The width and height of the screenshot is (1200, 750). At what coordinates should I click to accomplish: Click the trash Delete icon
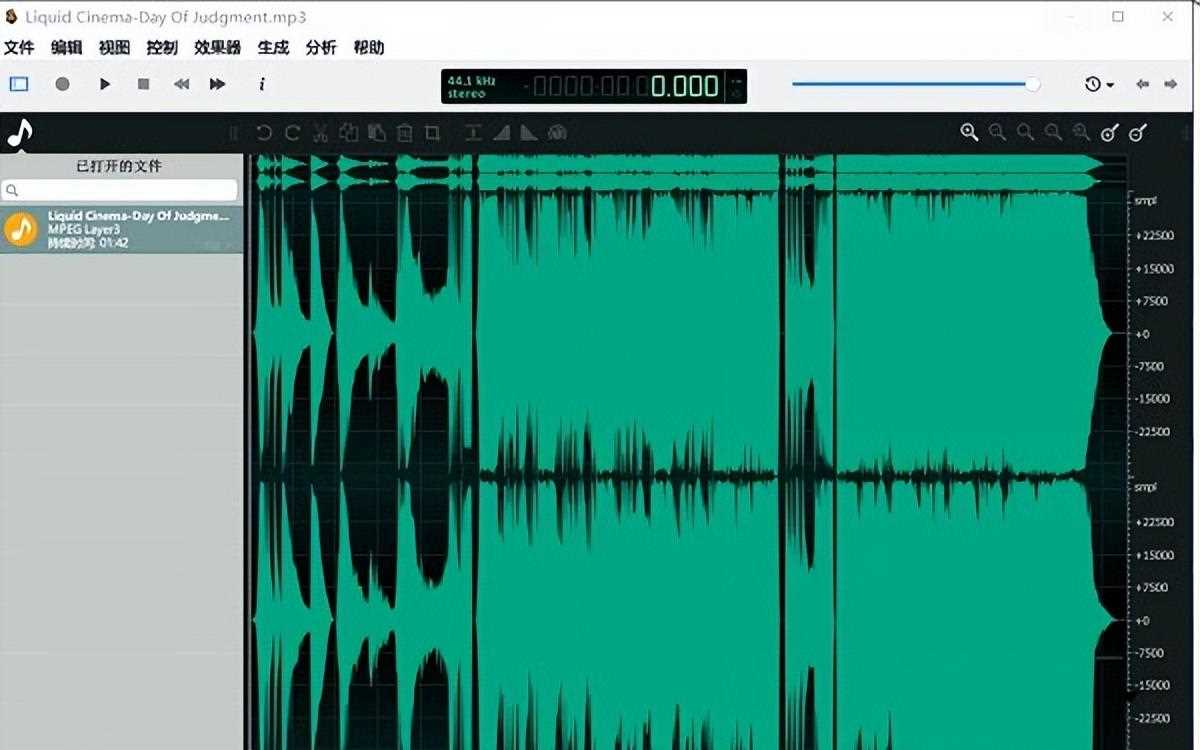(404, 133)
